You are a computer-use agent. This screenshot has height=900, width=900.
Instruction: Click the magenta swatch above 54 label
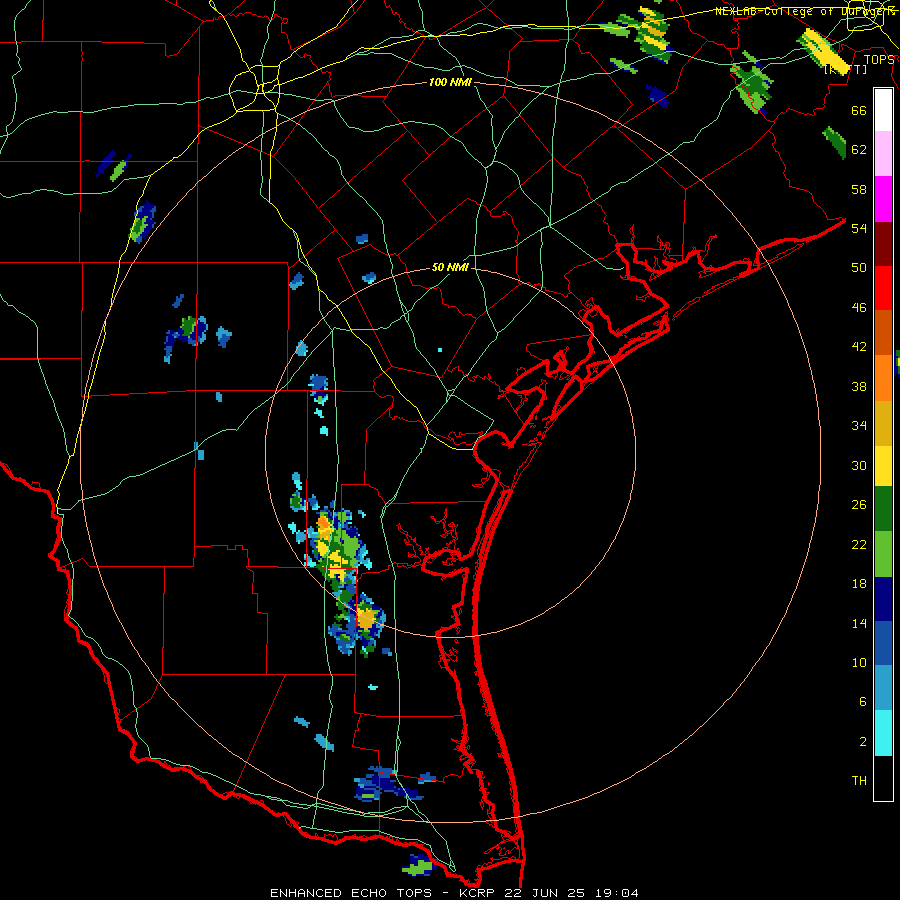click(883, 199)
